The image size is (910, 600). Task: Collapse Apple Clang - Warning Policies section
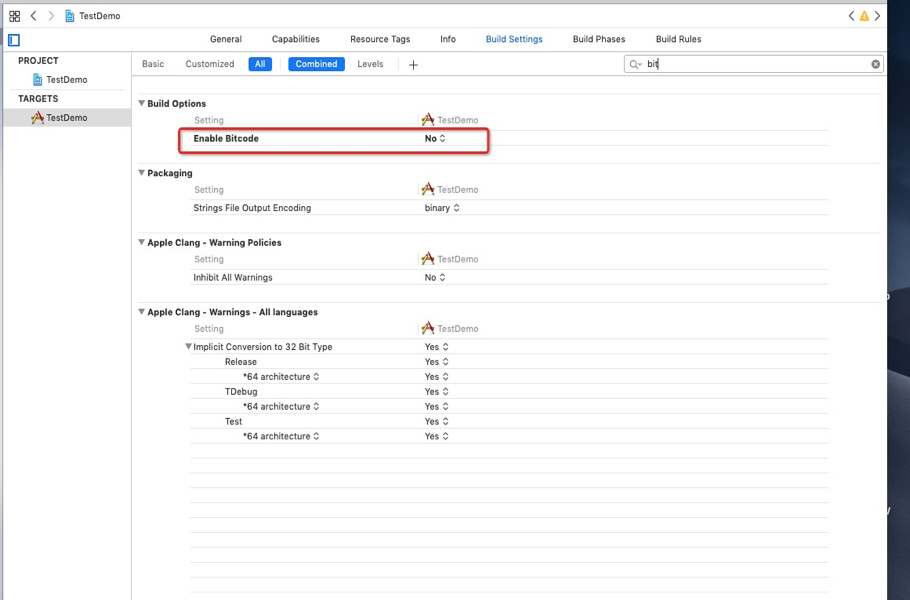coord(141,243)
